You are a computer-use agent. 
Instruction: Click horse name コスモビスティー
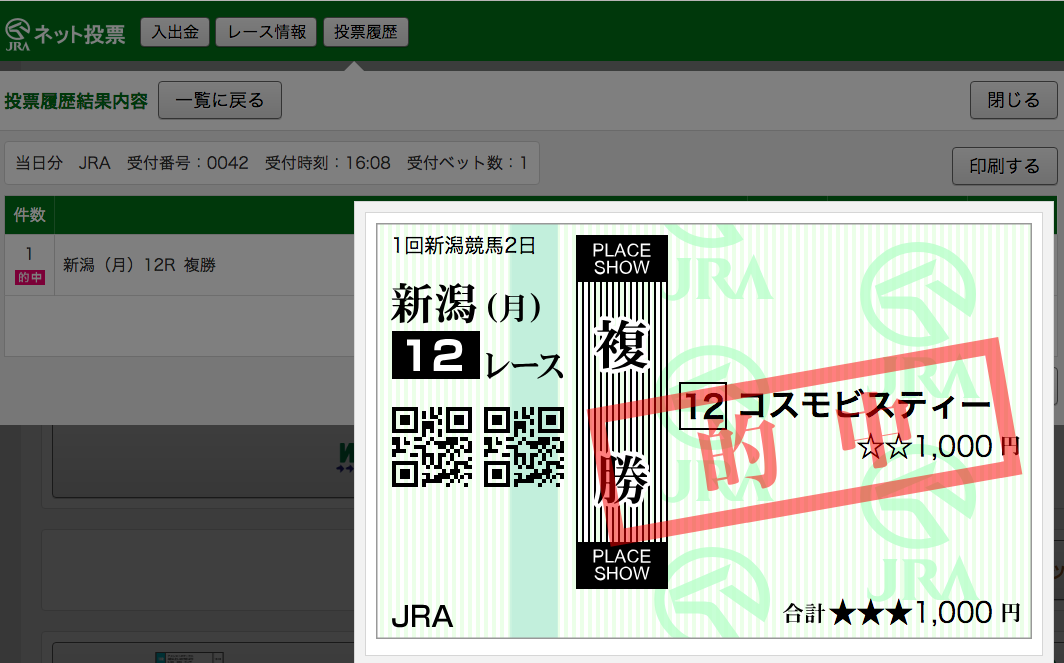click(865, 405)
